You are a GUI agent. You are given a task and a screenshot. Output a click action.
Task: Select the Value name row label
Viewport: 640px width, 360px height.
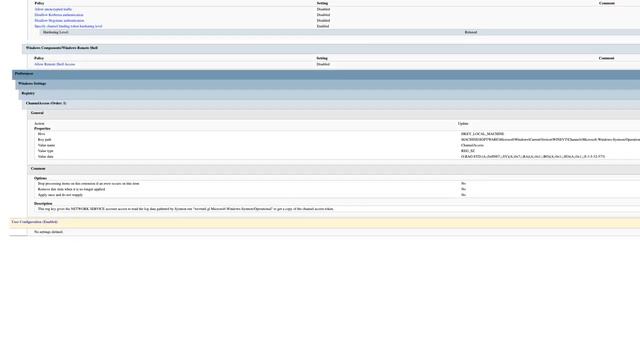[x=46, y=145]
